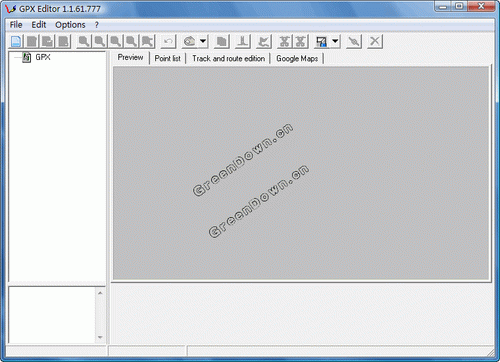Click the scroll down arrow in lower-left panel
The image size is (500, 362).
click(x=100, y=337)
